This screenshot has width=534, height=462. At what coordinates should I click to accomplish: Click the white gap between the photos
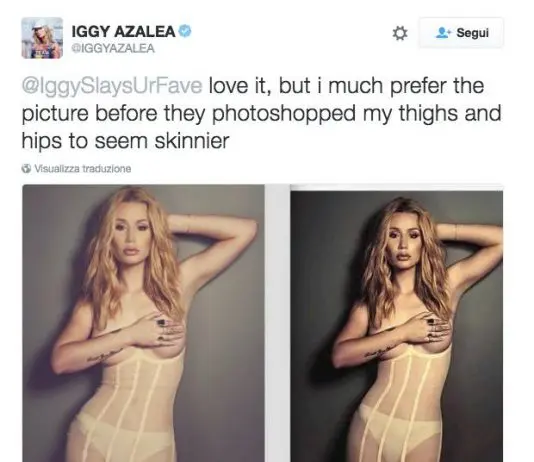[x=277, y=323]
